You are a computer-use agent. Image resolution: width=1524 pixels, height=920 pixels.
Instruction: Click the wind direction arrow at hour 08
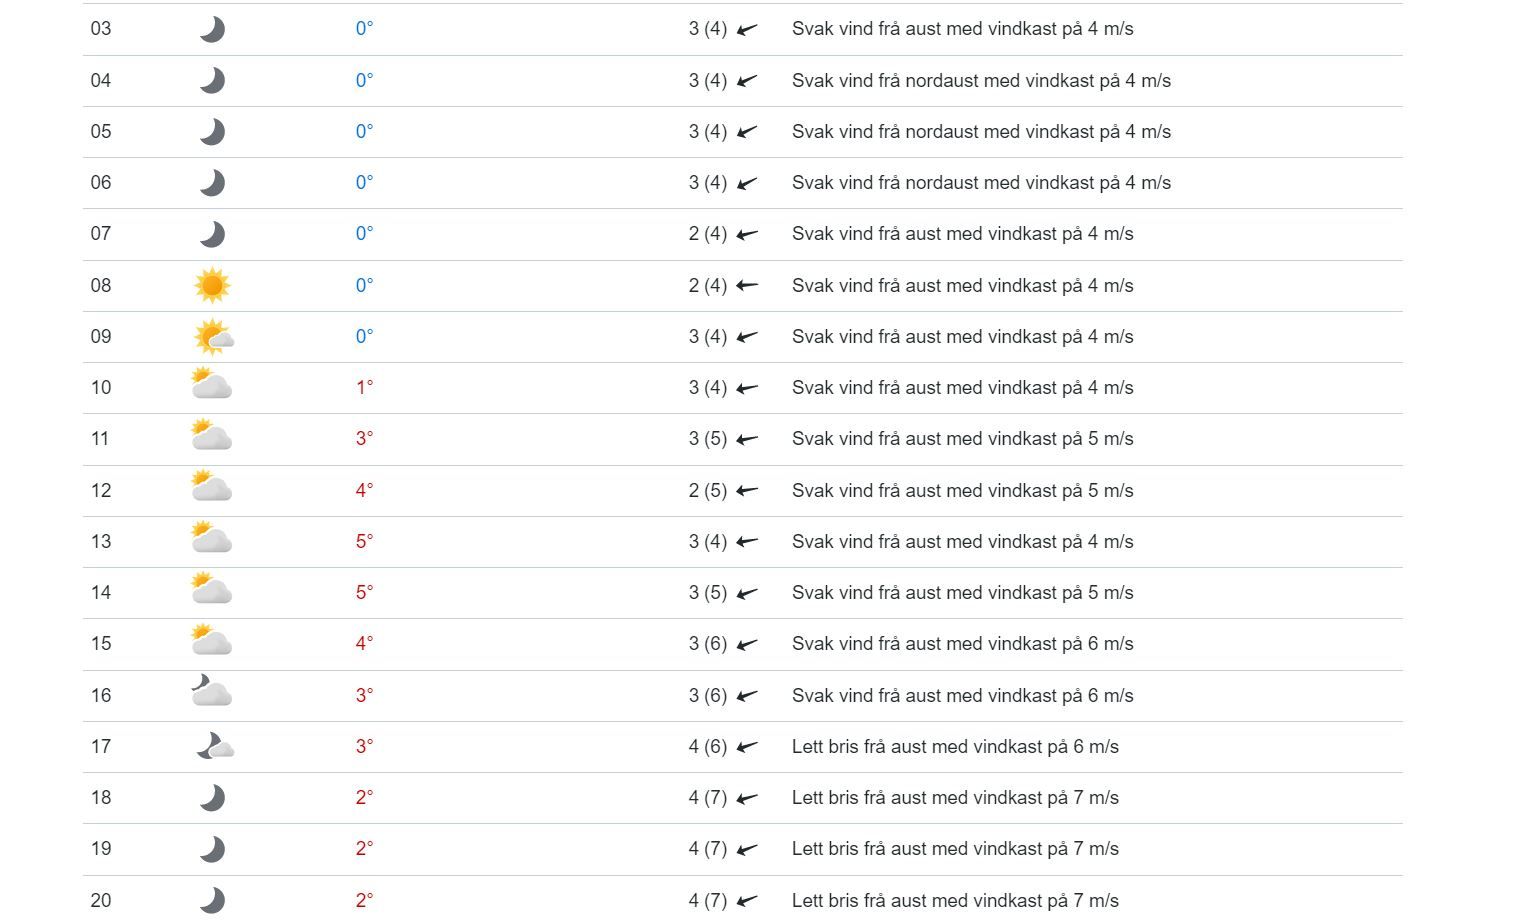pos(747,286)
